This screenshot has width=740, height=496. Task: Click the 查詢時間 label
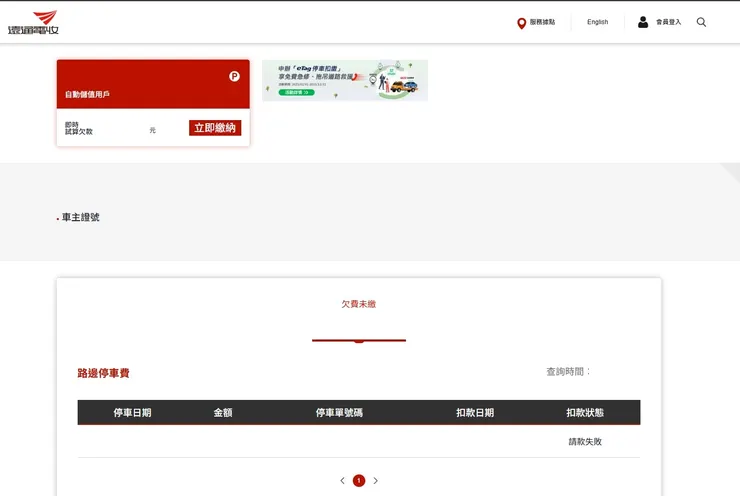pyautogui.click(x=568, y=372)
